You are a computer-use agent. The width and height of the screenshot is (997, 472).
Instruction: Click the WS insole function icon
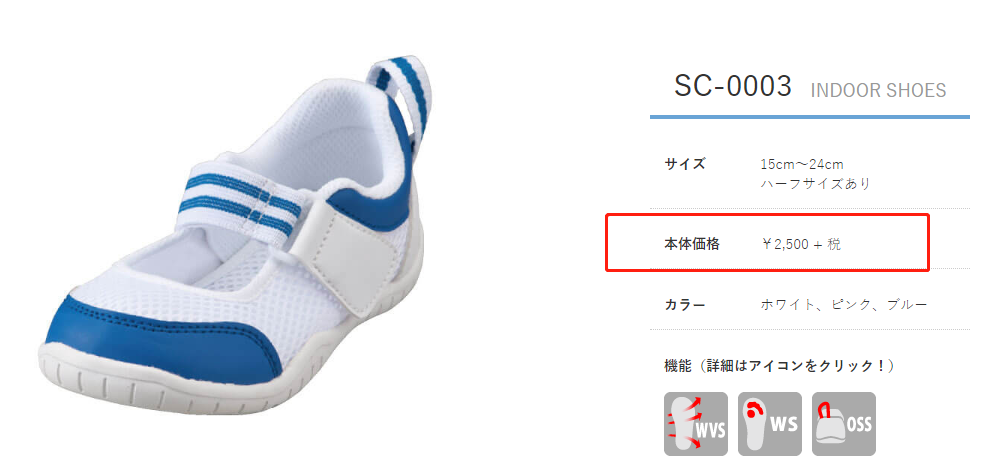click(x=770, y=424)
